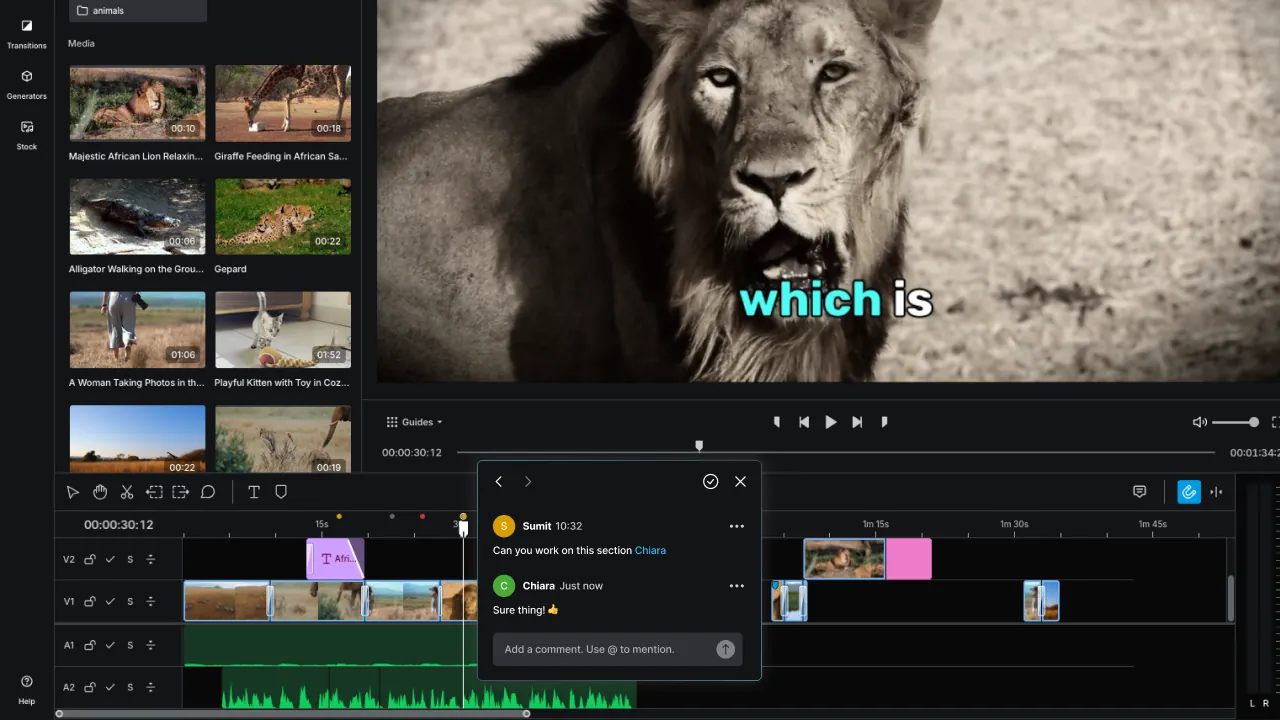
Task: Pick the Text tool in timeline toolbar
Action: [x=254, y=492]
